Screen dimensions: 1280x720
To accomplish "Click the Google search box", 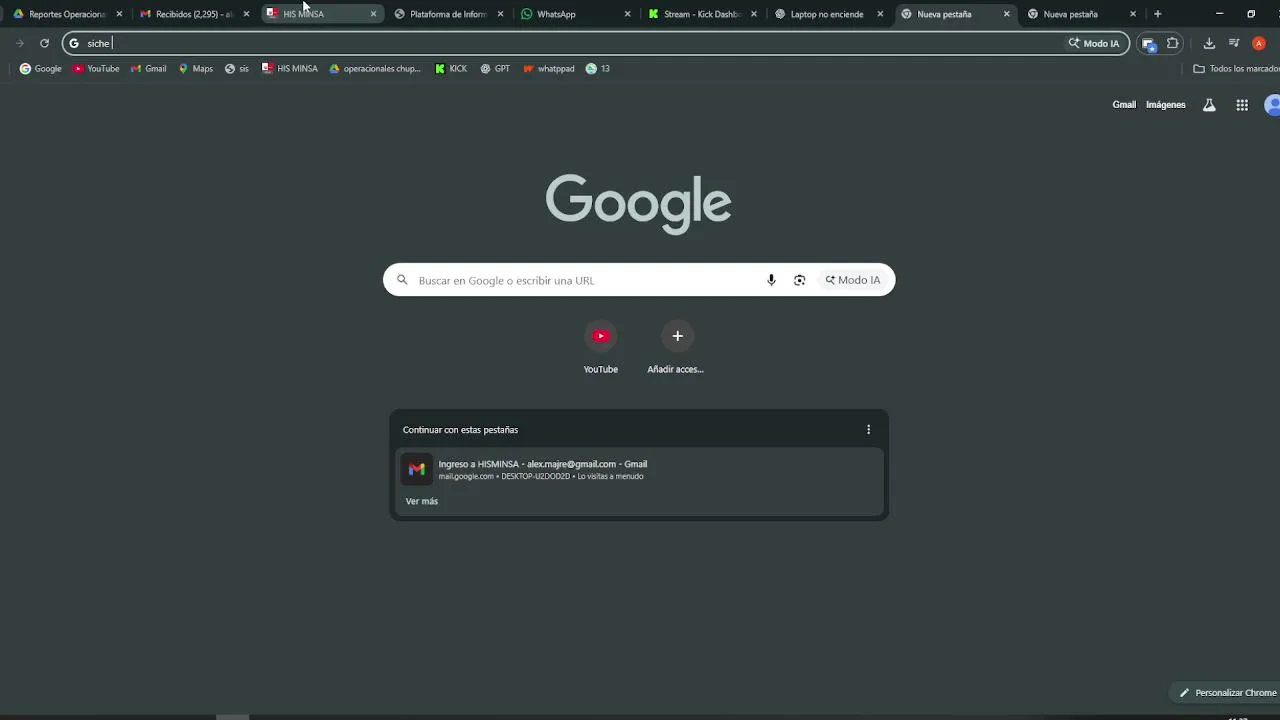I will click(639, 280).
